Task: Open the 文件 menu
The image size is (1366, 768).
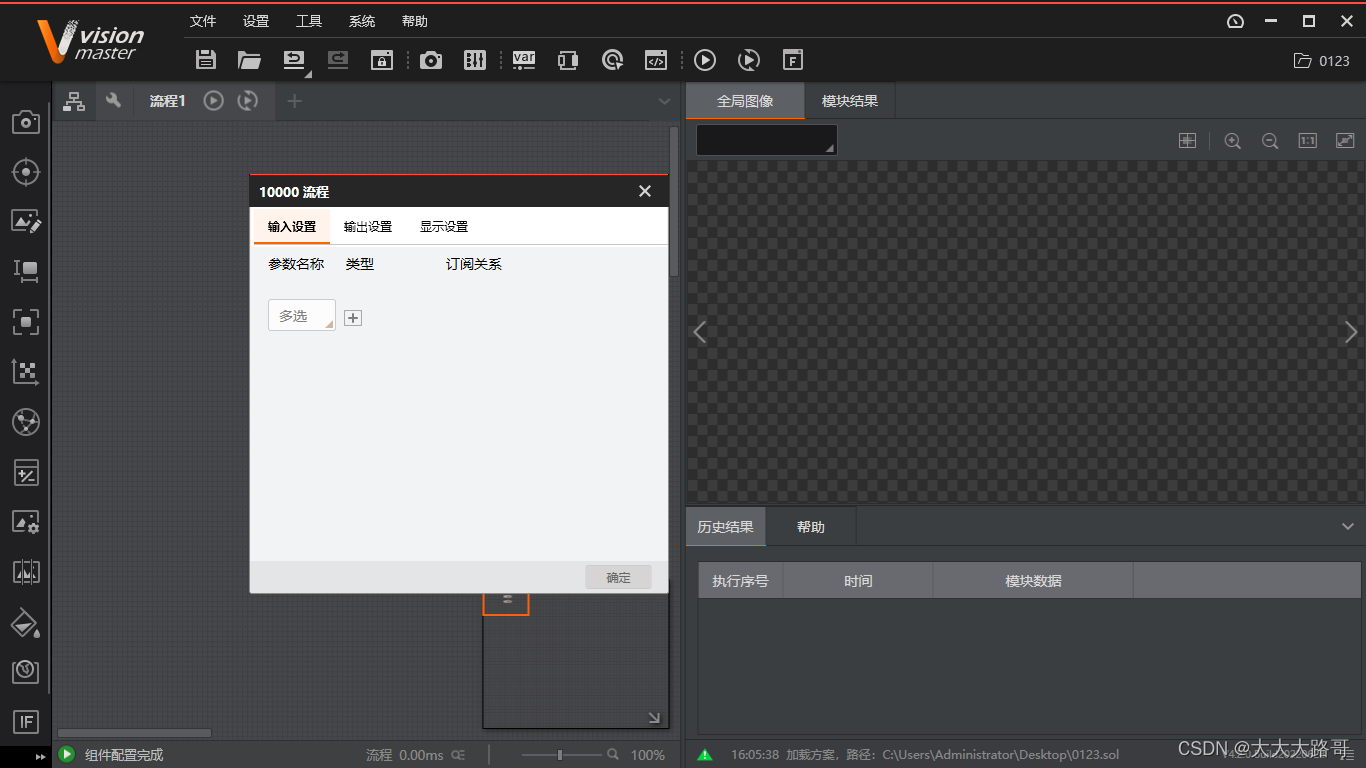Action: click(x=203, y=21)
